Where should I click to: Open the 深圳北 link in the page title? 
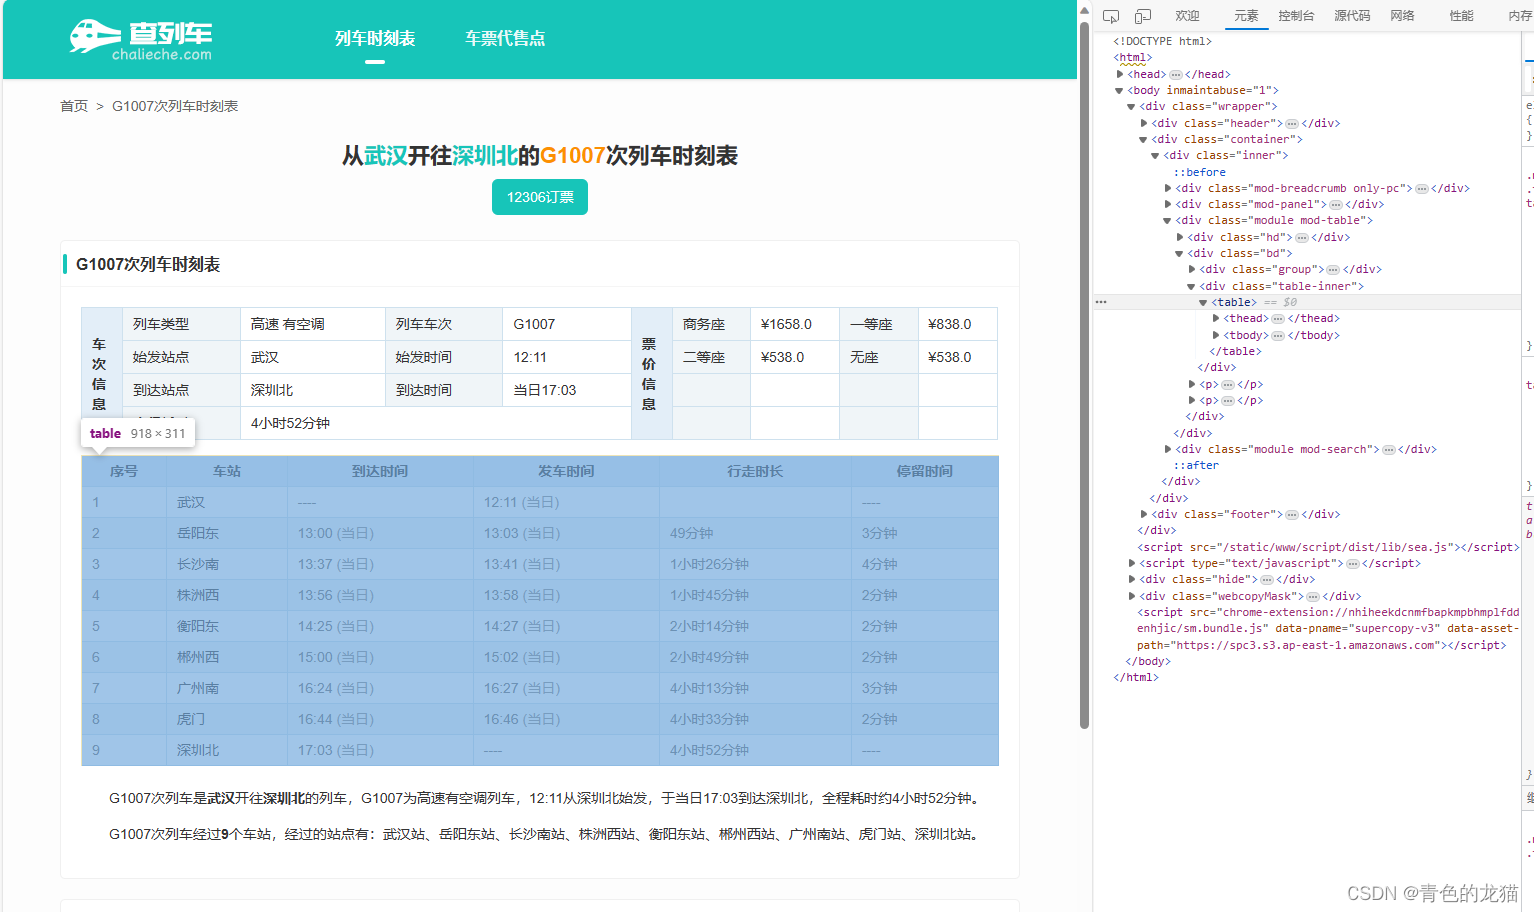pyautogui.click(x=485, y=156)
